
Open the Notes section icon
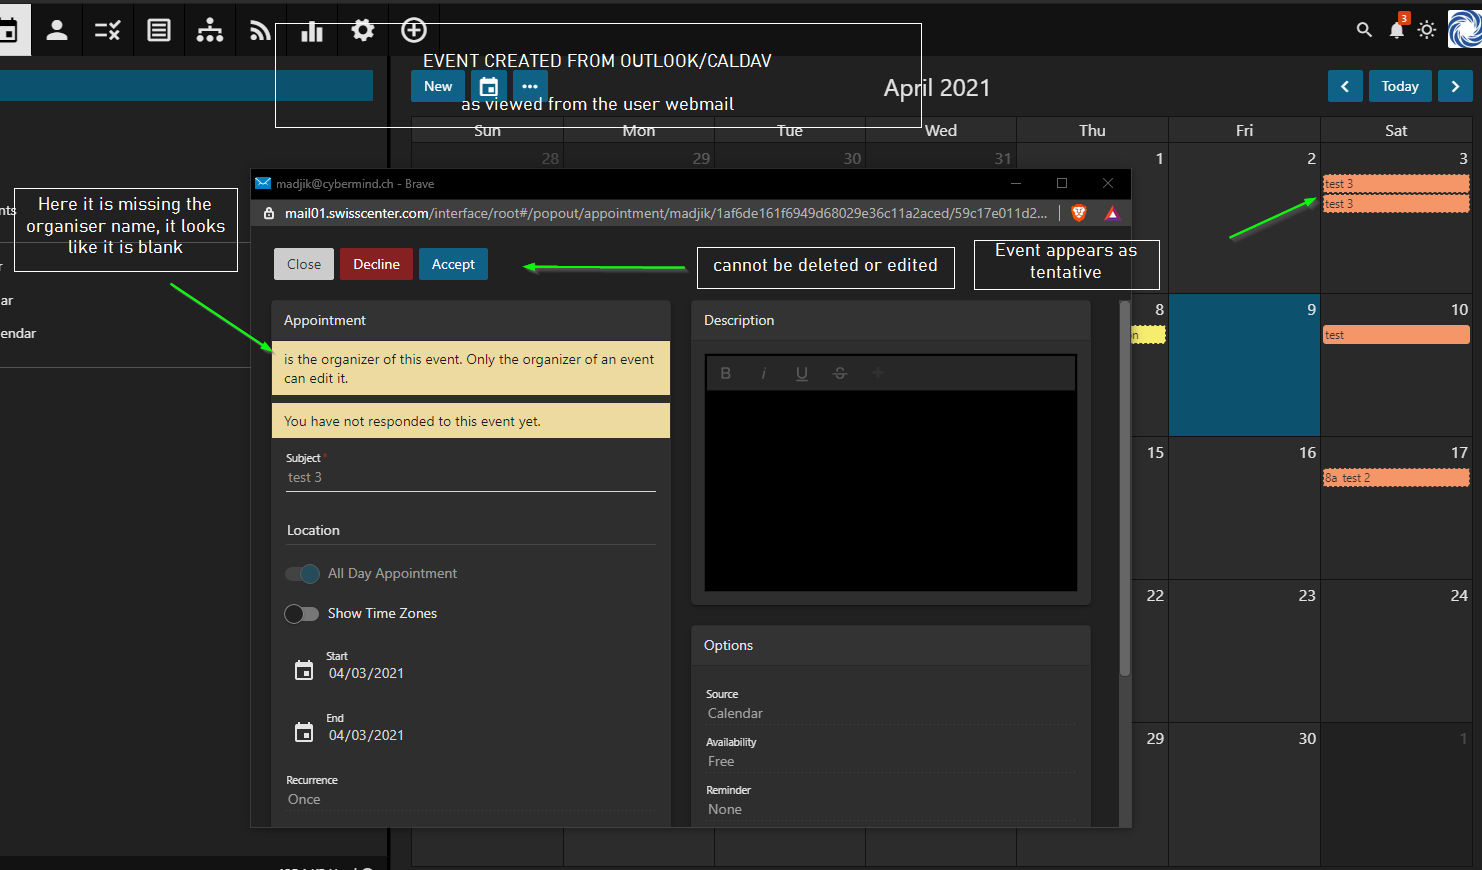tap(159, 30)
